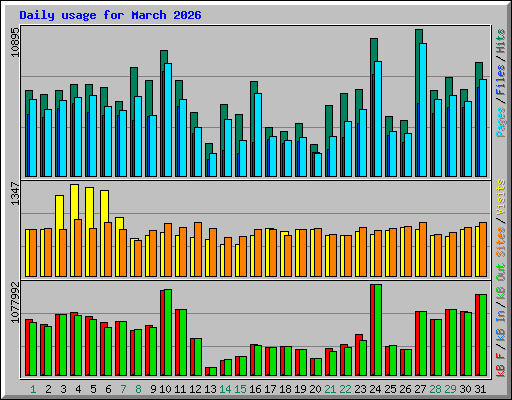Click the green kB Out bar for day 31

point(483,335)
